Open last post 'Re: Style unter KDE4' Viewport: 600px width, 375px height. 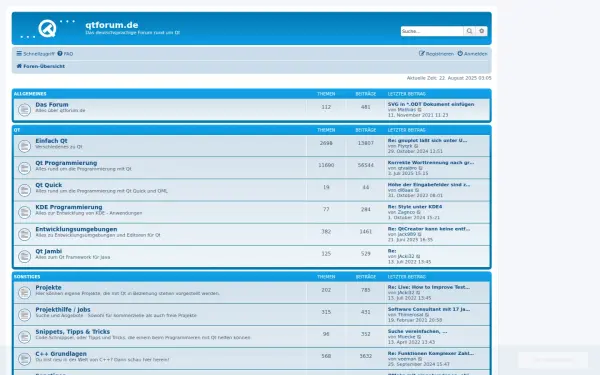[415, 207]
